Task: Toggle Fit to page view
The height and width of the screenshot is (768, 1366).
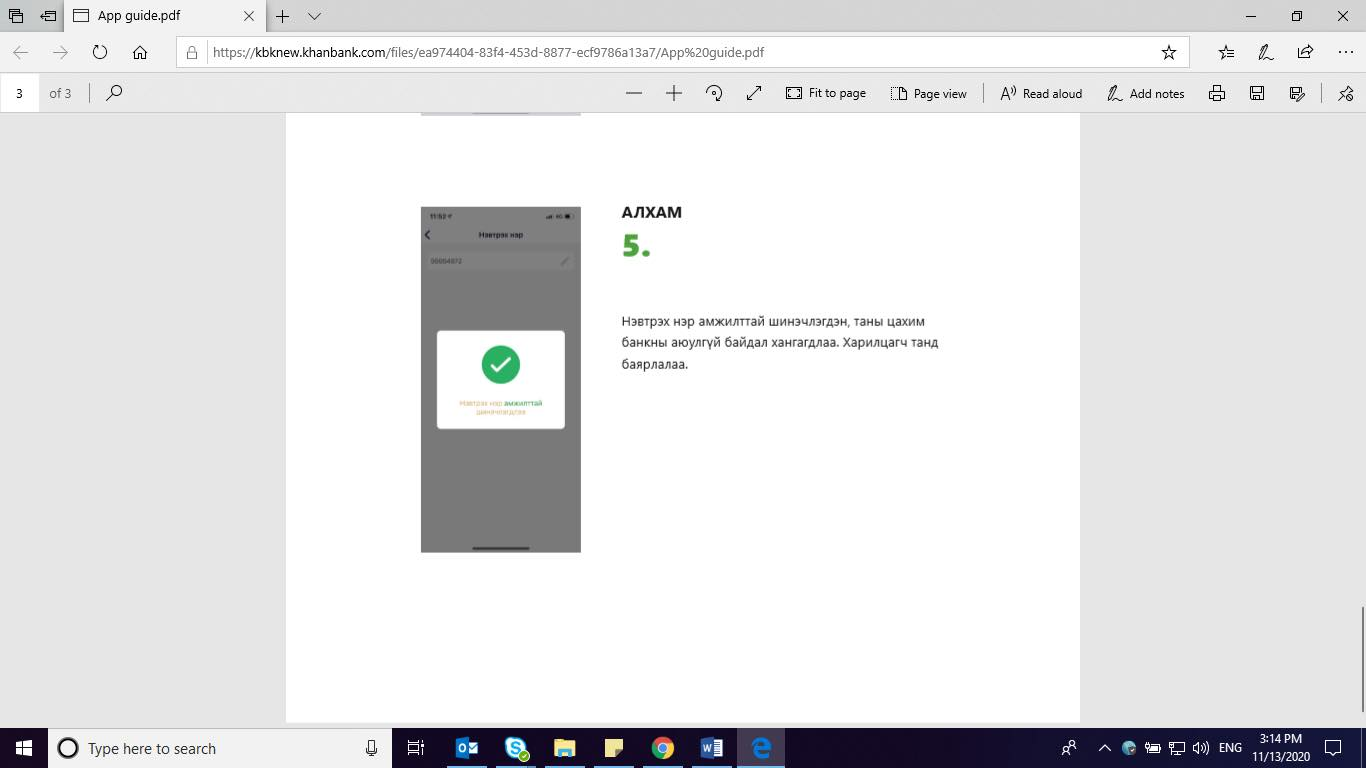Action: [826, 93]
